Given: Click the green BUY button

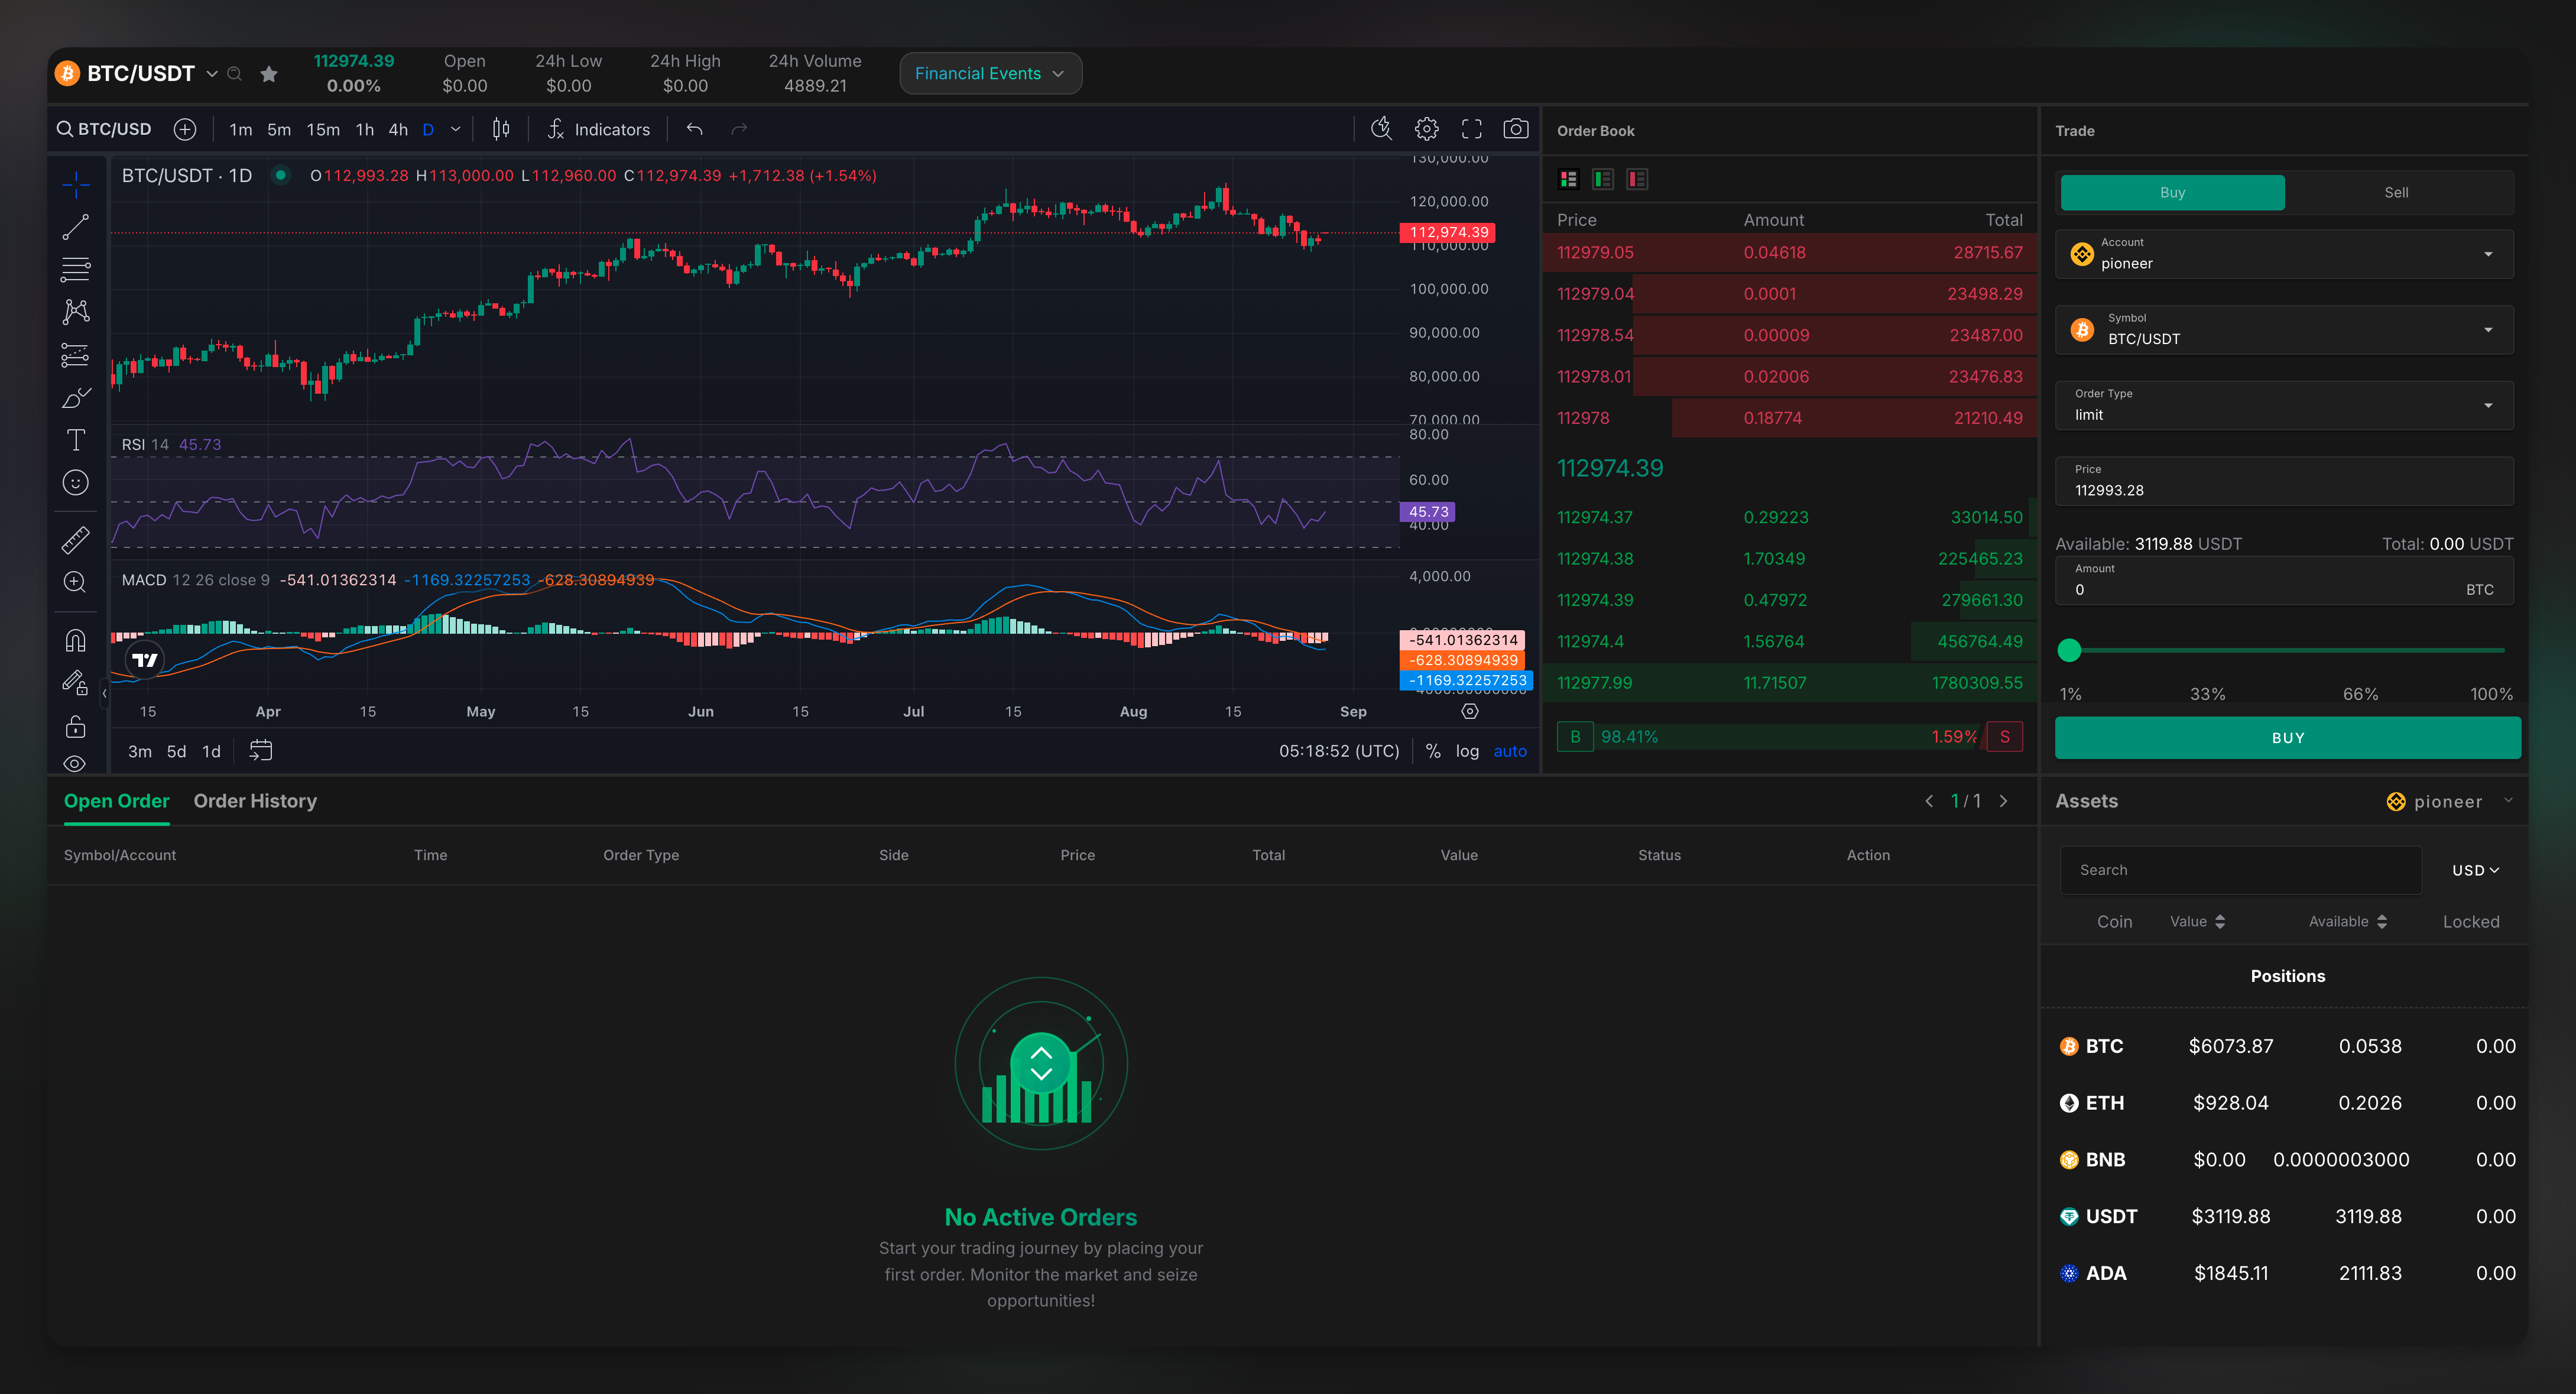Looking at the screenshot, I should [x=2286, y=737].
